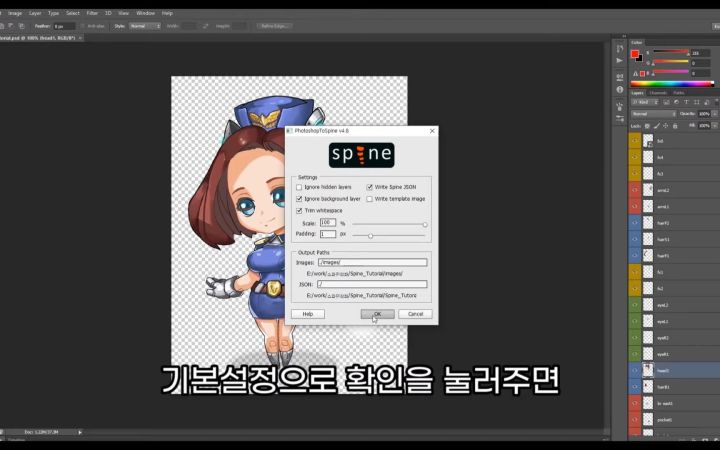Image resolution: width=720 pixels, height=450 pixels.
Task: Click the JSON output path field
Action: click(372, 284)
